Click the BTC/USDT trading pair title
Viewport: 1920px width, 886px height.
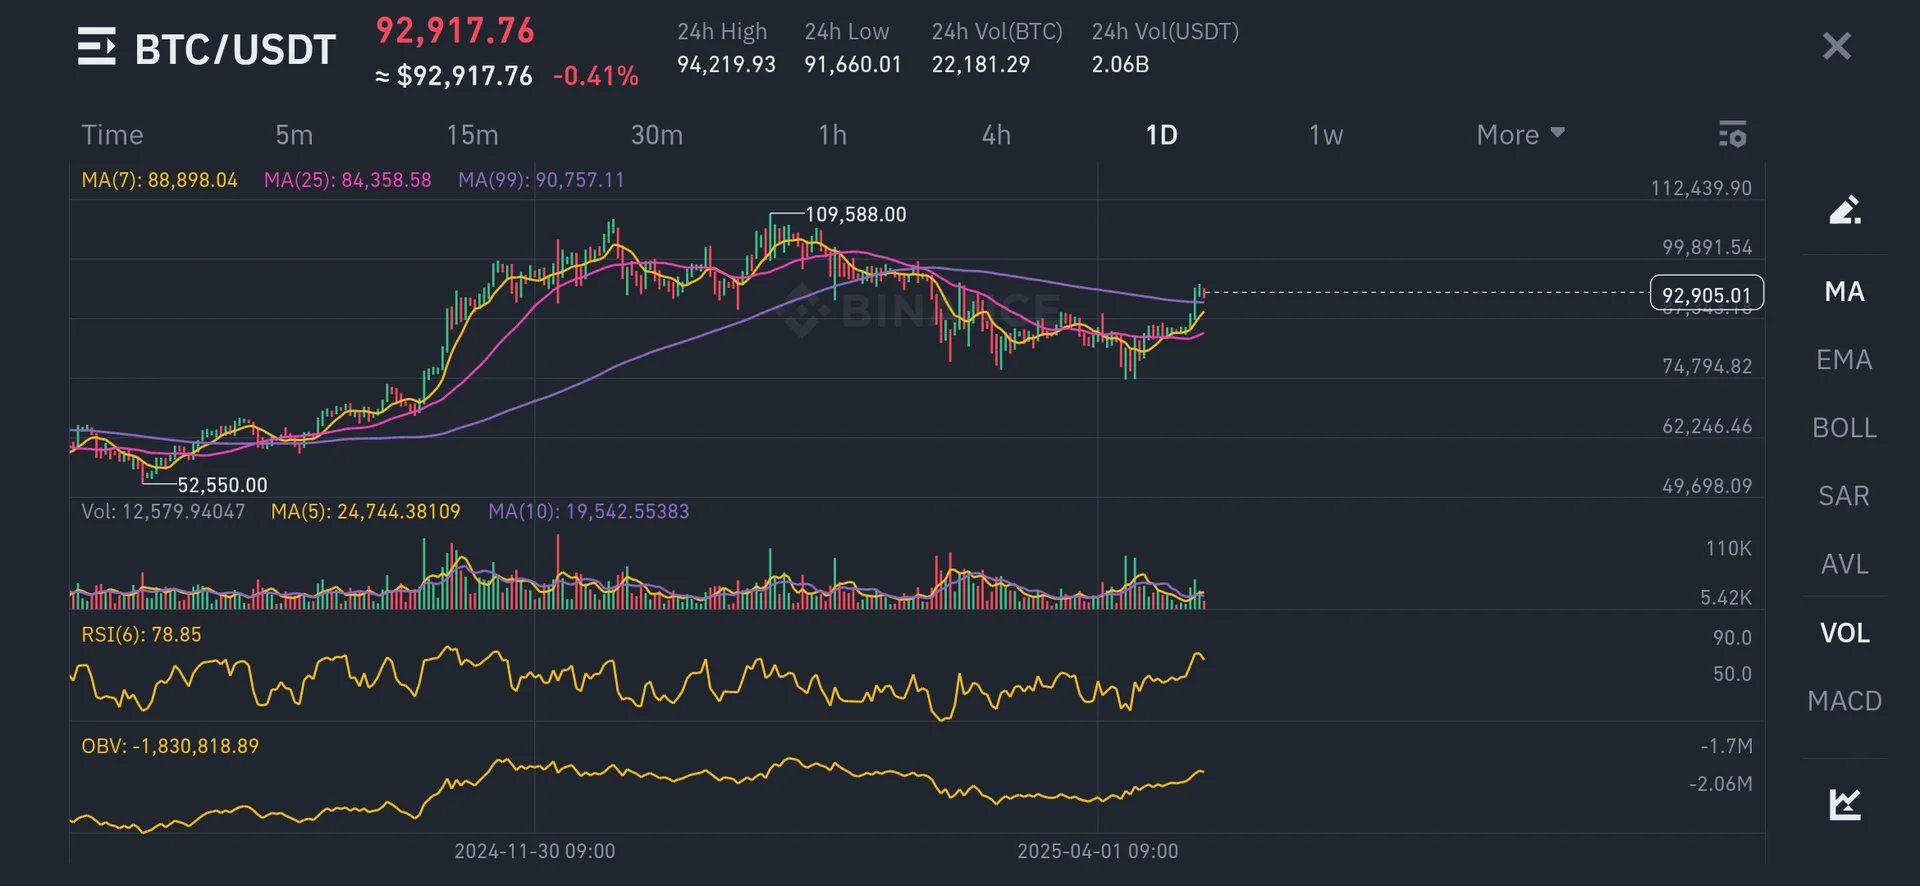[235, 49]
